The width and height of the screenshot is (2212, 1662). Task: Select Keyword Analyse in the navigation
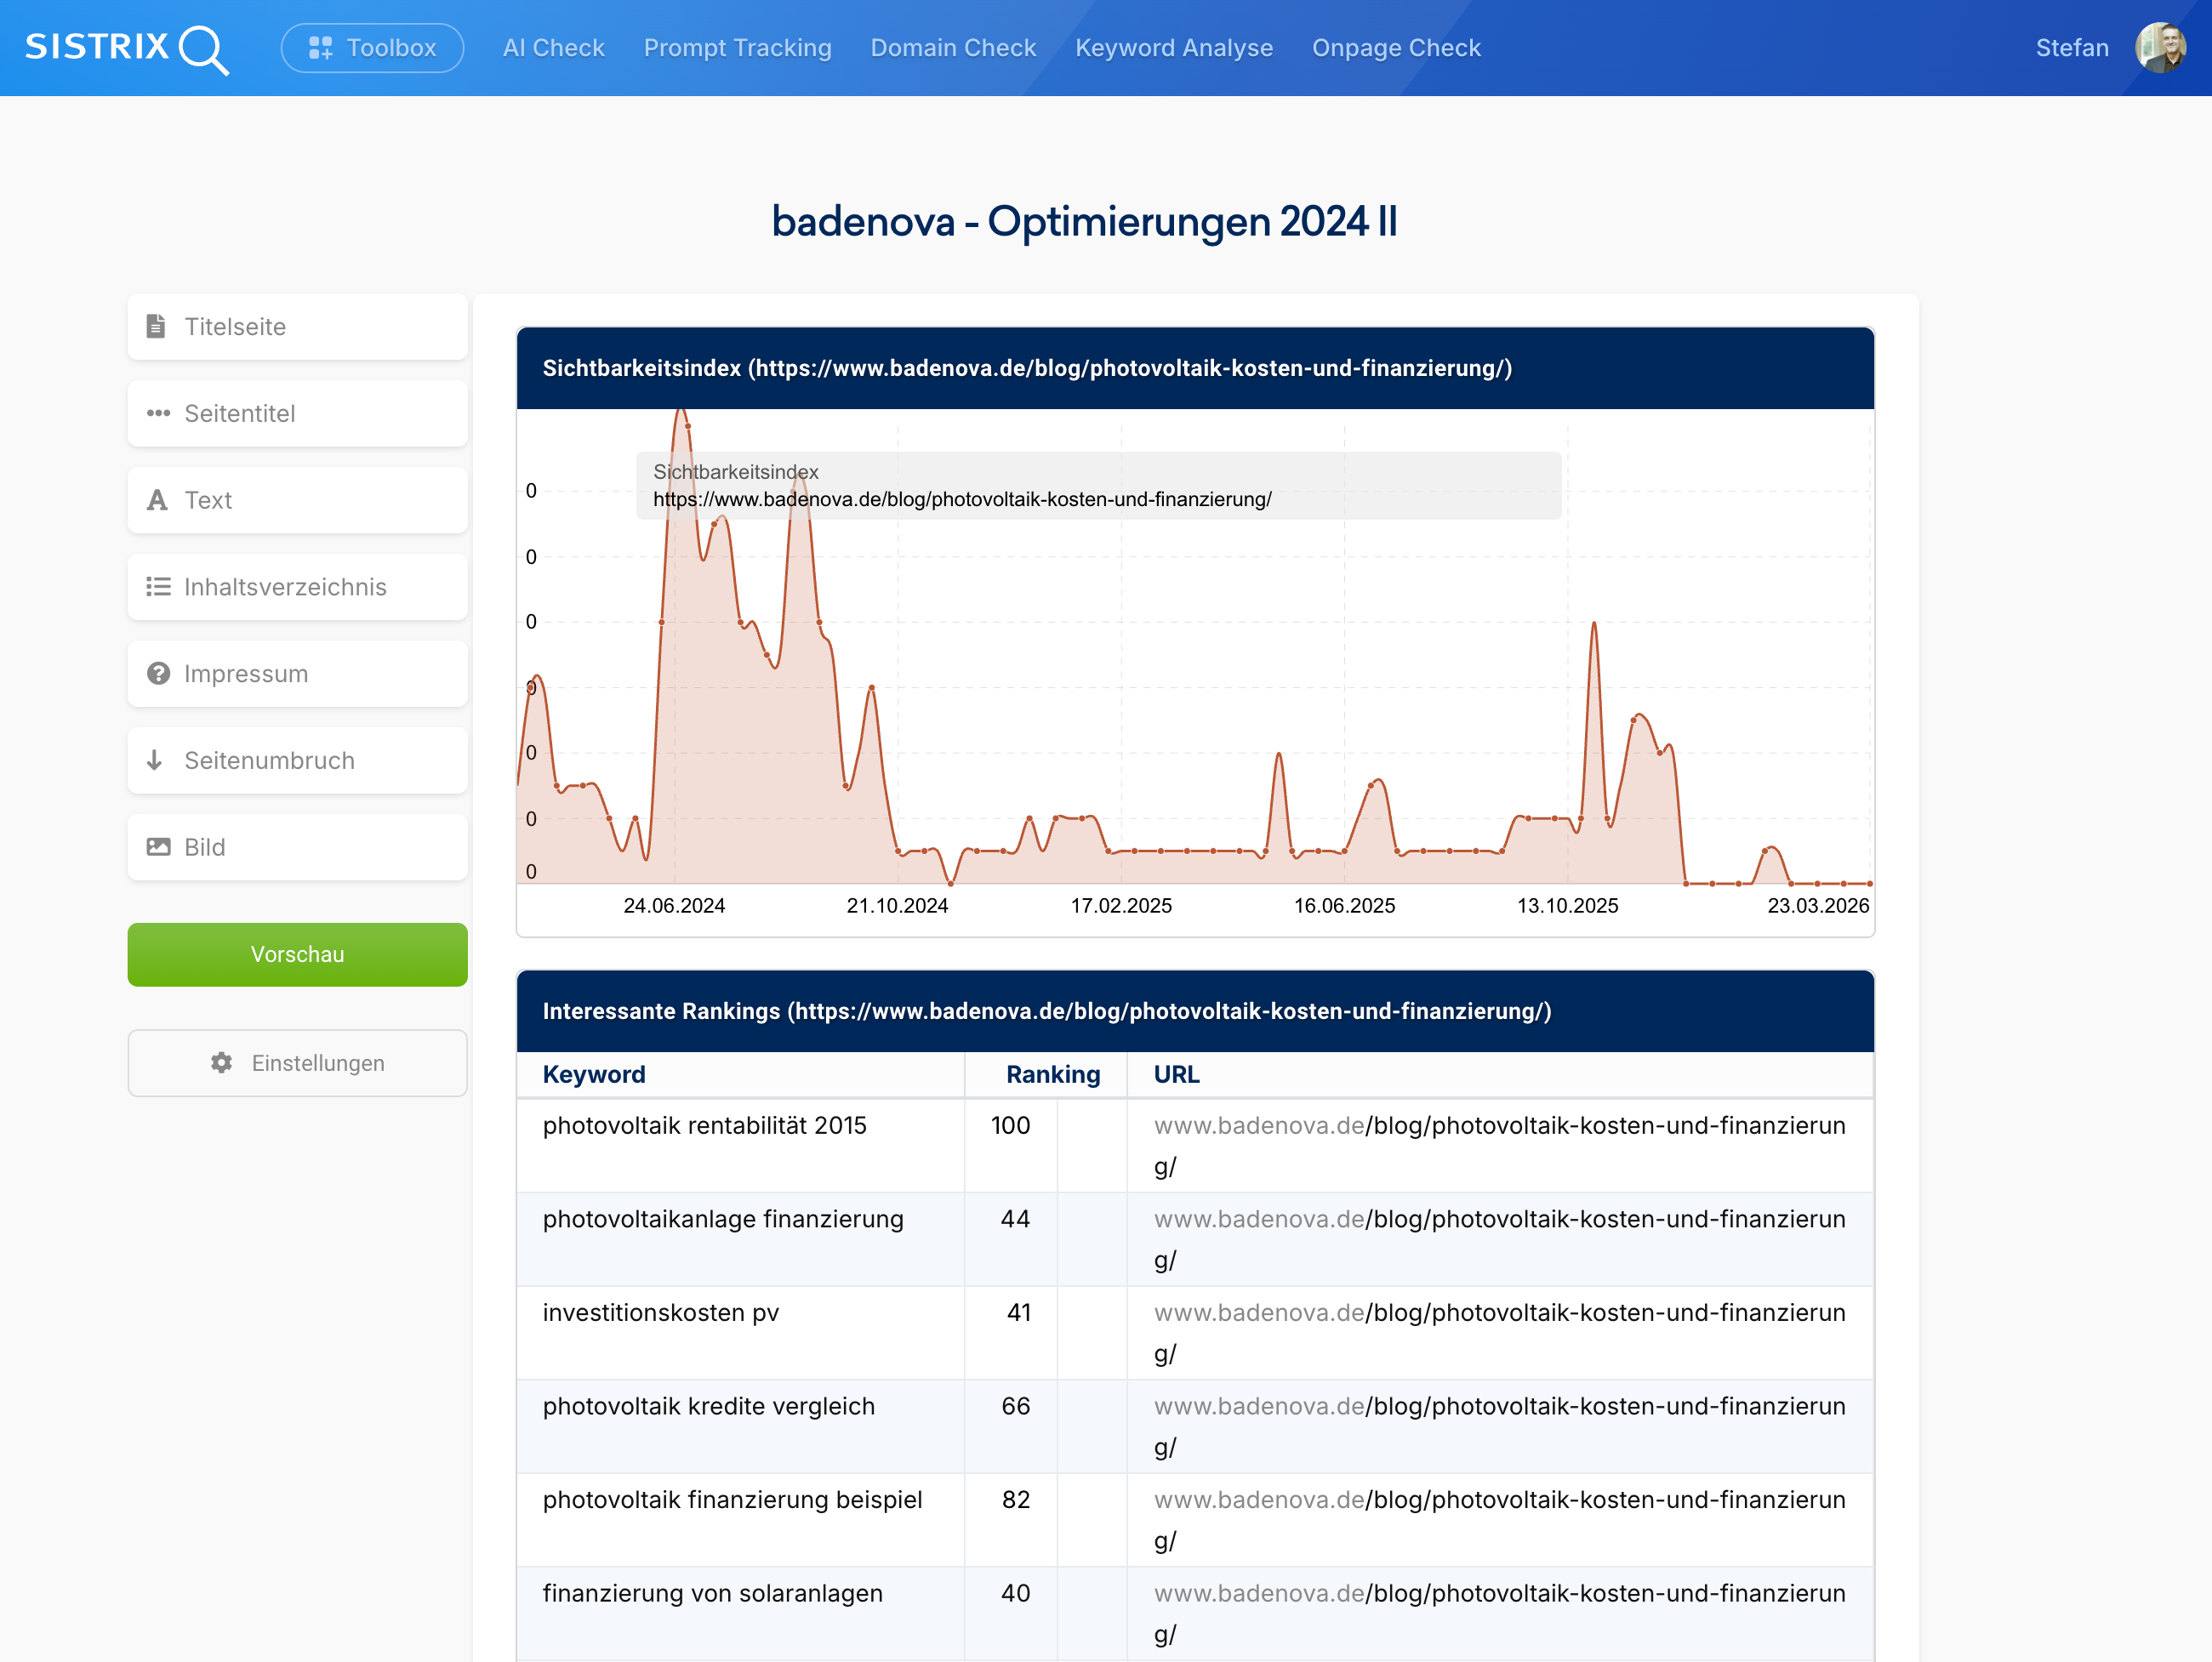[1174, 47]
